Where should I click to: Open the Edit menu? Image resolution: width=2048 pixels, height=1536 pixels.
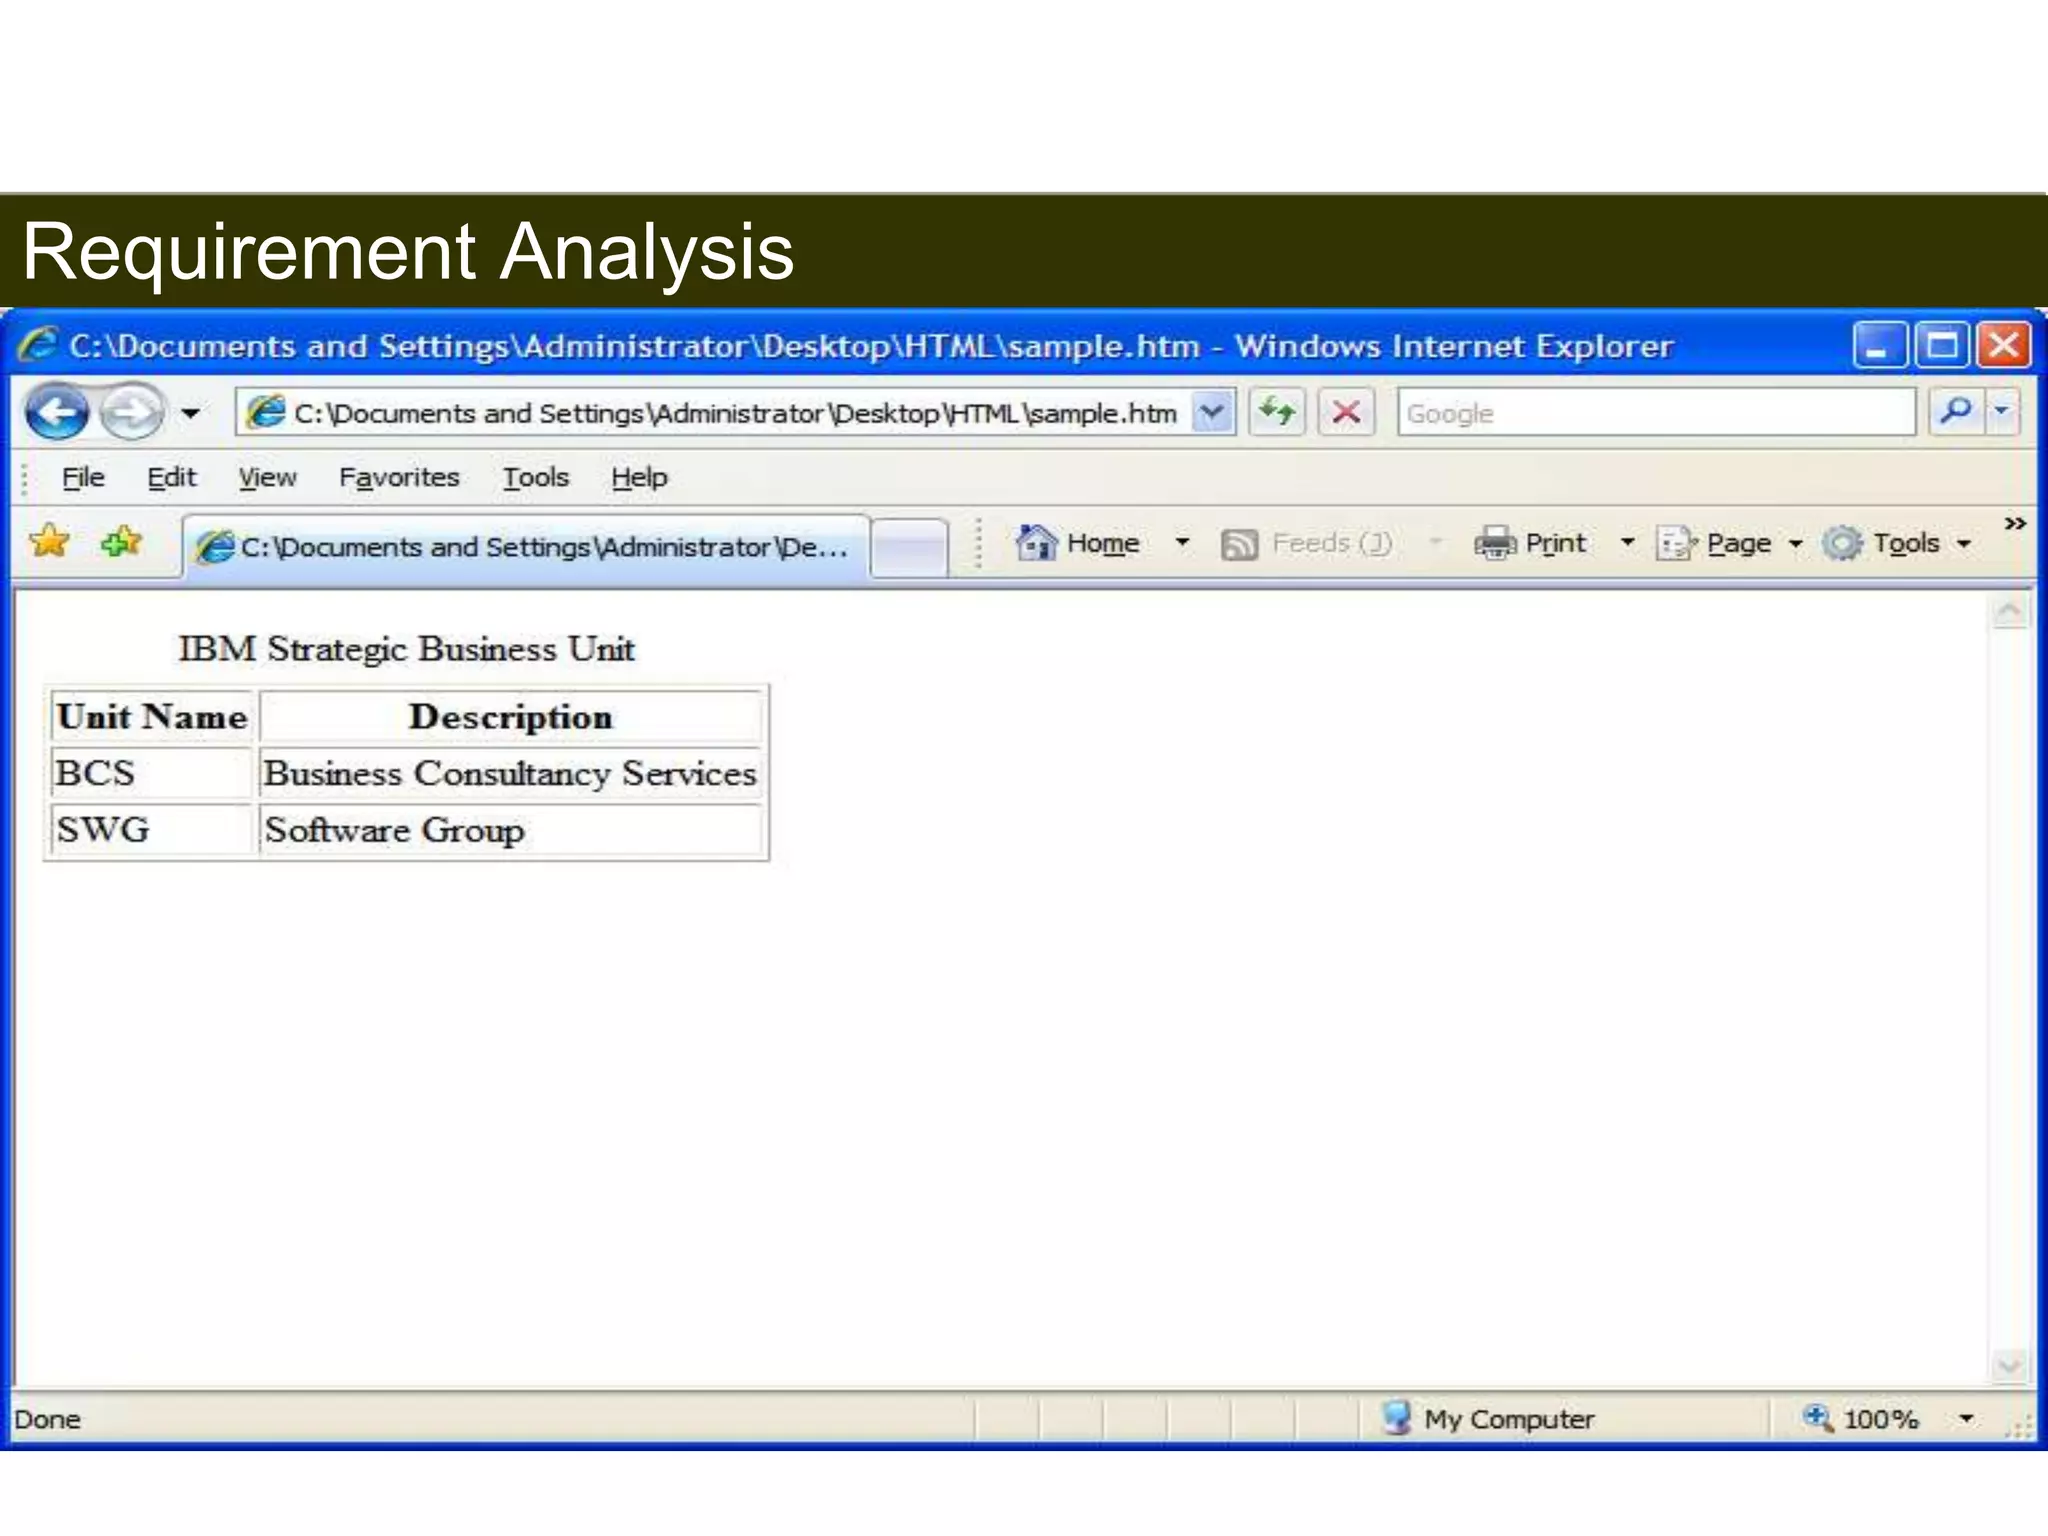(x=171, y=478)
